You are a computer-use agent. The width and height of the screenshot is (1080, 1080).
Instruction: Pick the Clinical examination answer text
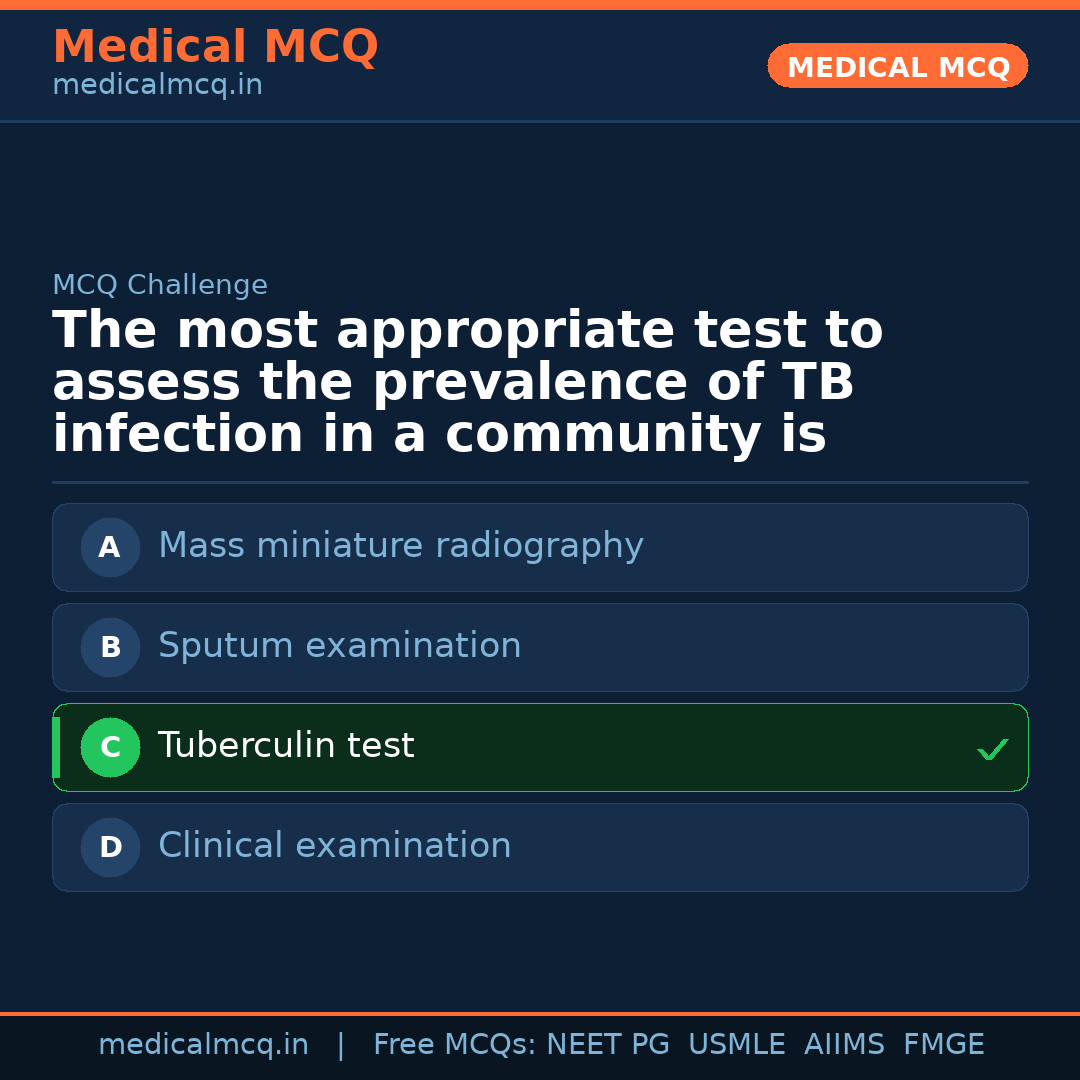pos(334,846)
